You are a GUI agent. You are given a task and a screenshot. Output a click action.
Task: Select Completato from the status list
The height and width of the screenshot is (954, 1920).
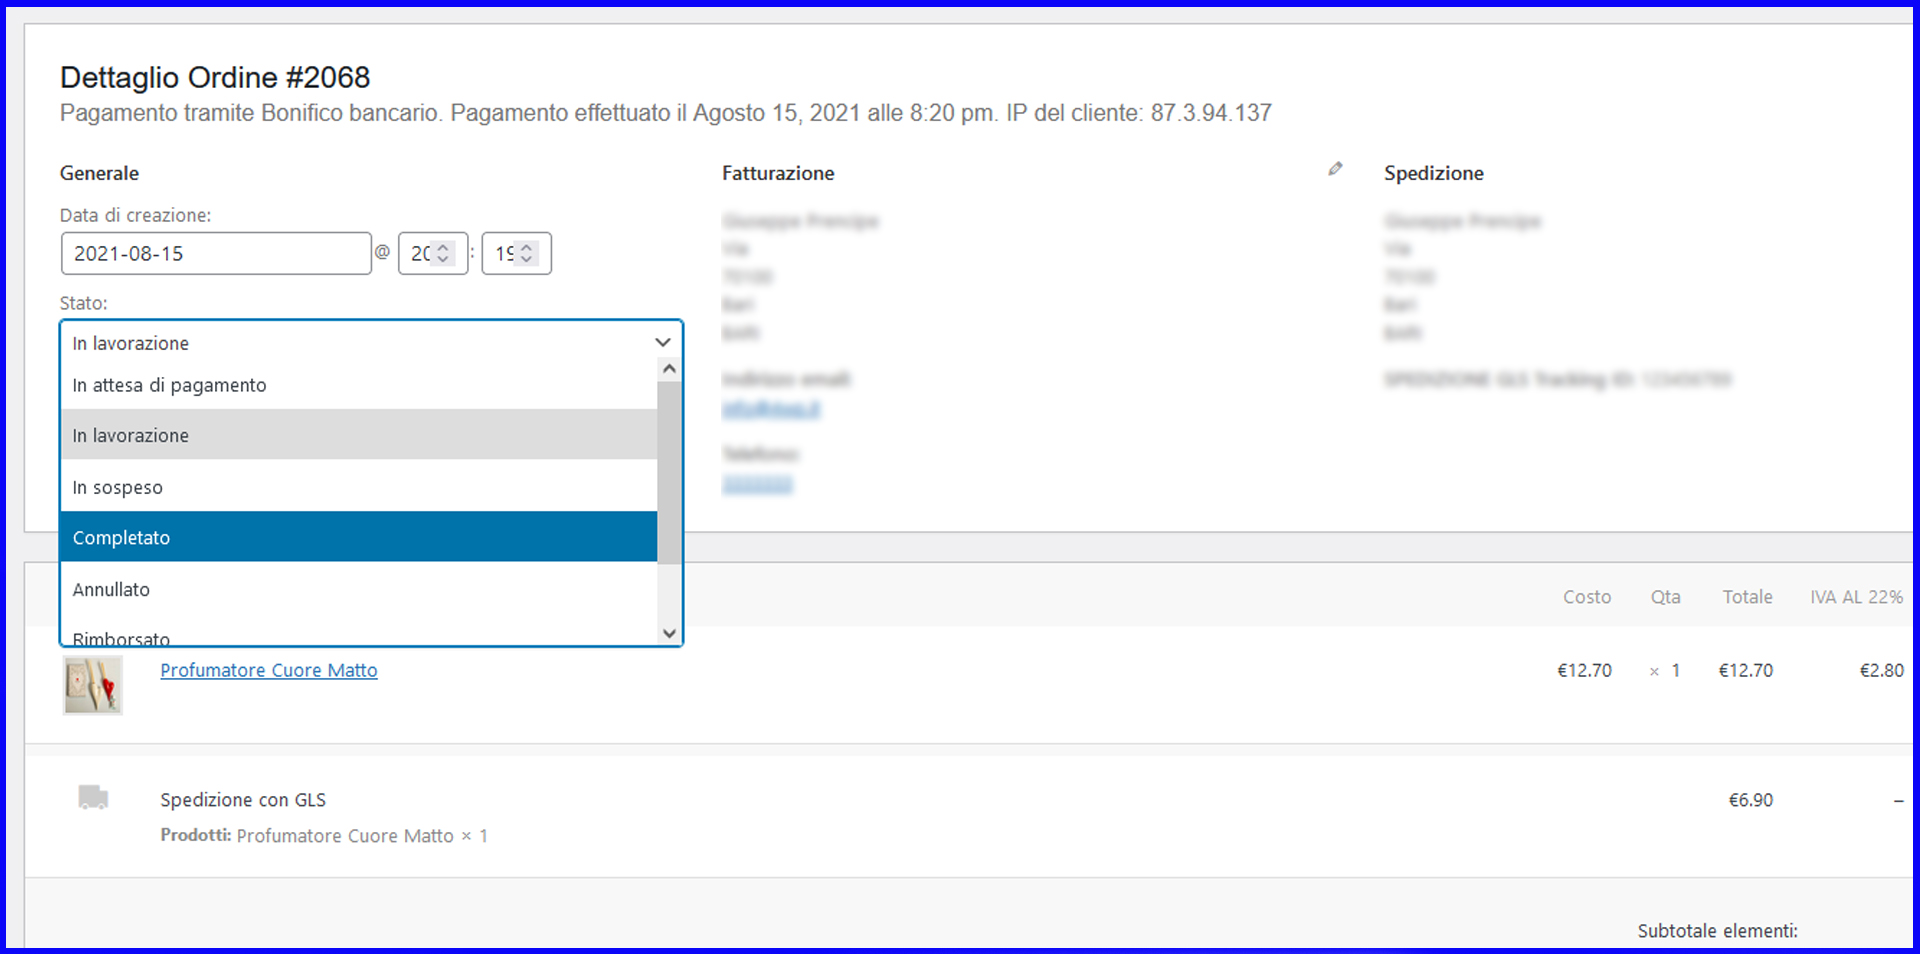click(x=358, y=537)
